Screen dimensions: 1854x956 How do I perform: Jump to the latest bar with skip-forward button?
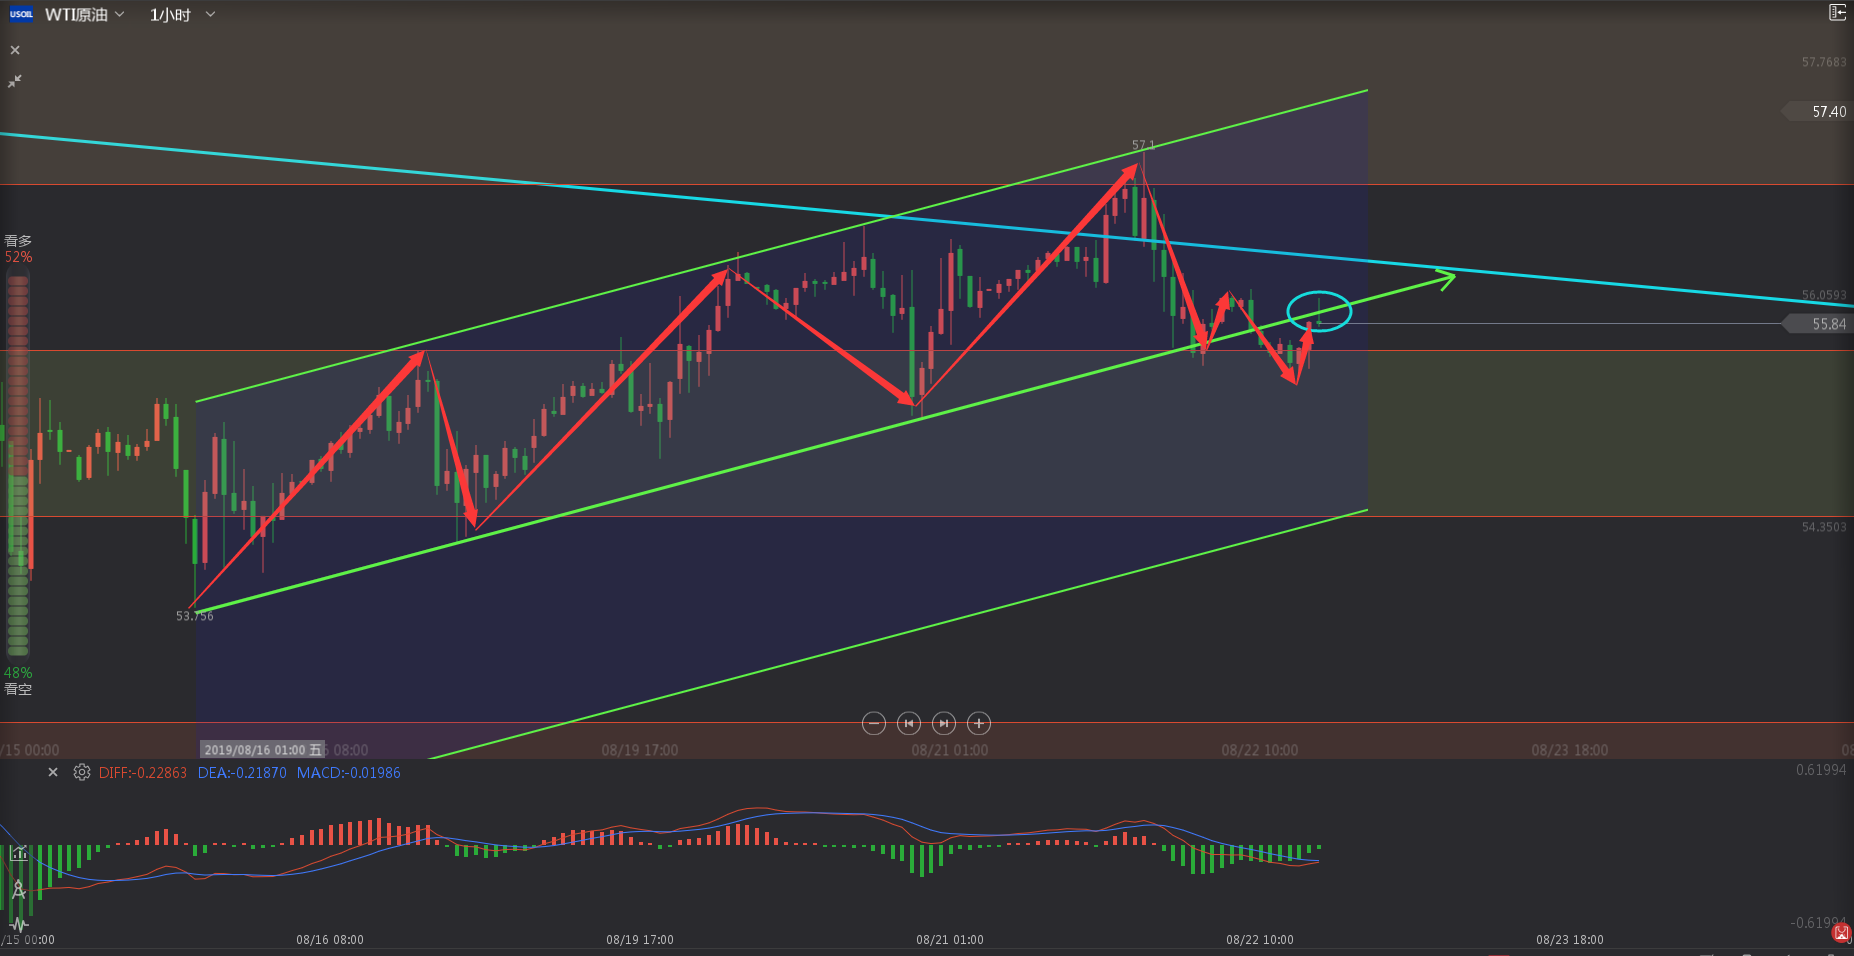tap(944, 723)
